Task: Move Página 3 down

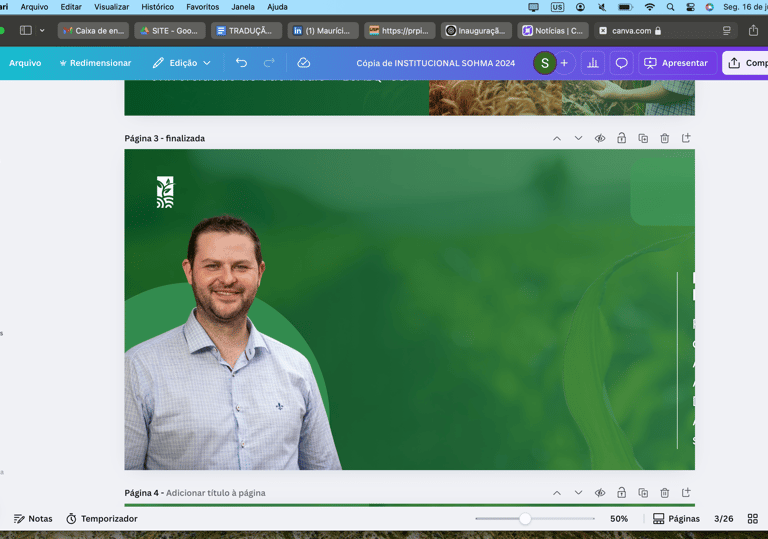Action: tap(578, 138)
